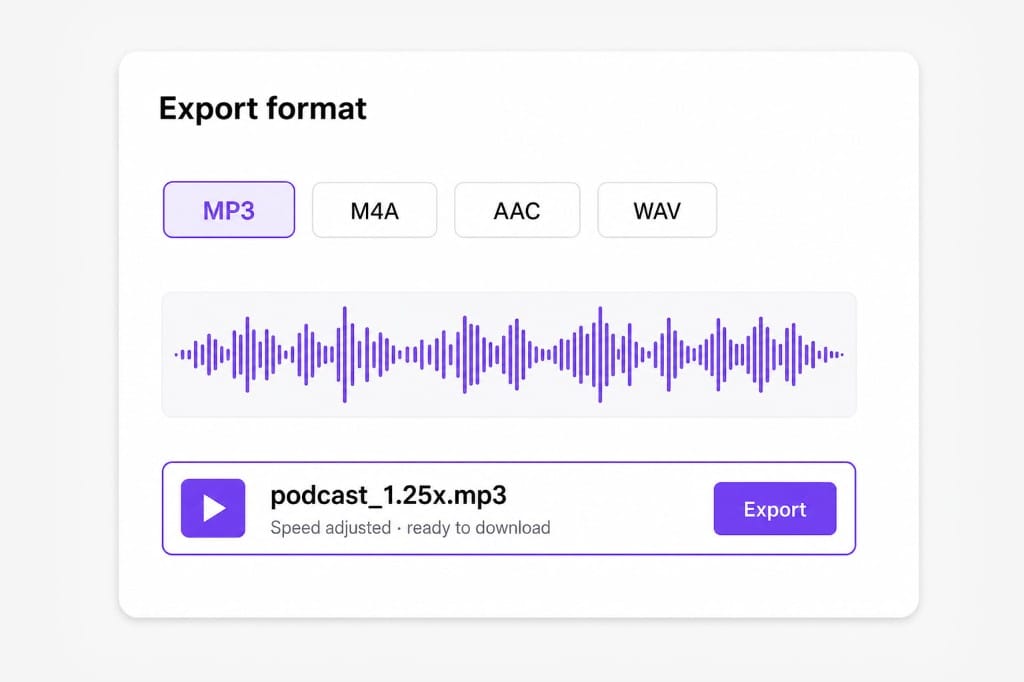Screen dimensions: 1024x682
Task: Click the 'Speed adjusted · ready to download' status
Action: [410, 528]
